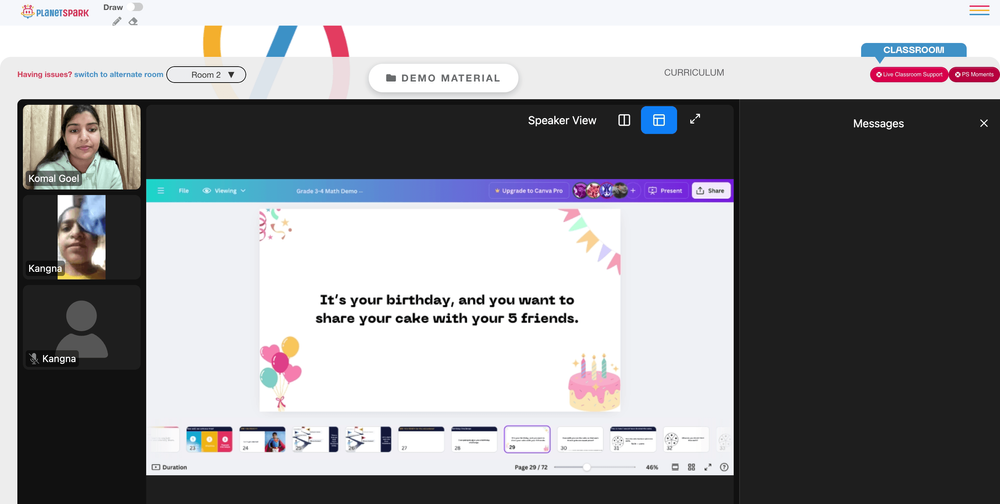1000x504 pixels.
Task: Click the PS Moments button
Action: [x=974, y=75]
